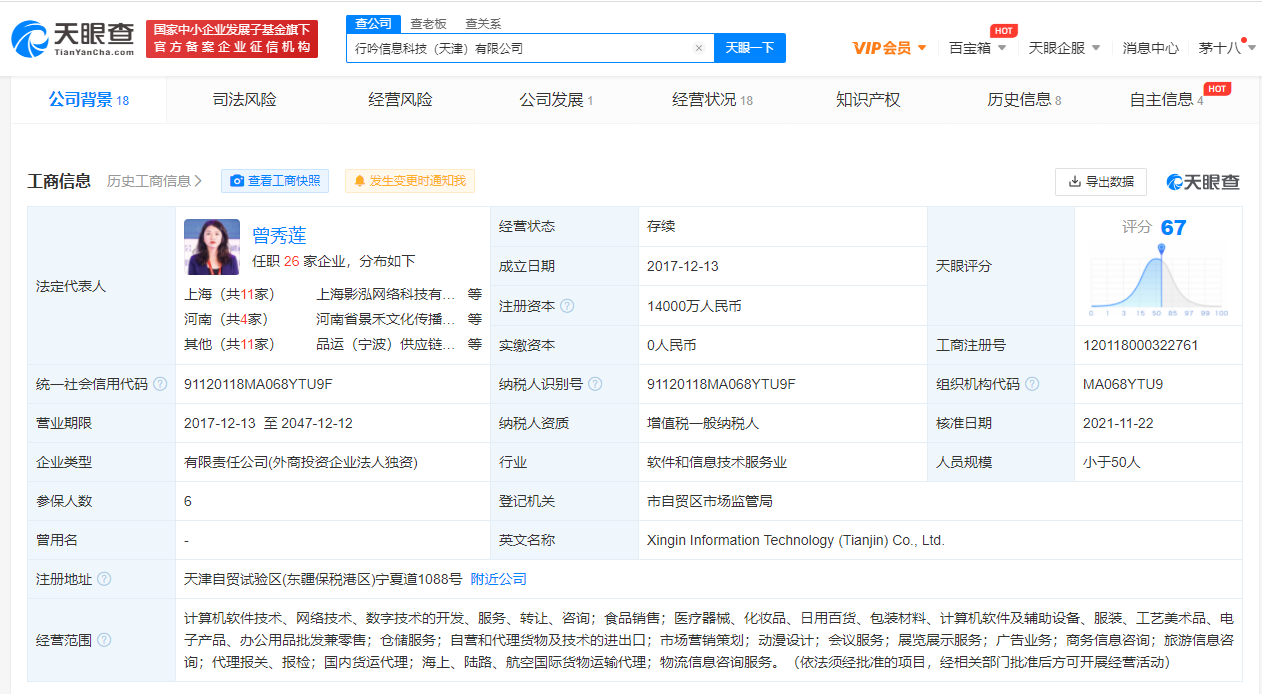
Task: Click 纳税人资质 value 增值税一般纳税人
Action: (x=703, y=423)
